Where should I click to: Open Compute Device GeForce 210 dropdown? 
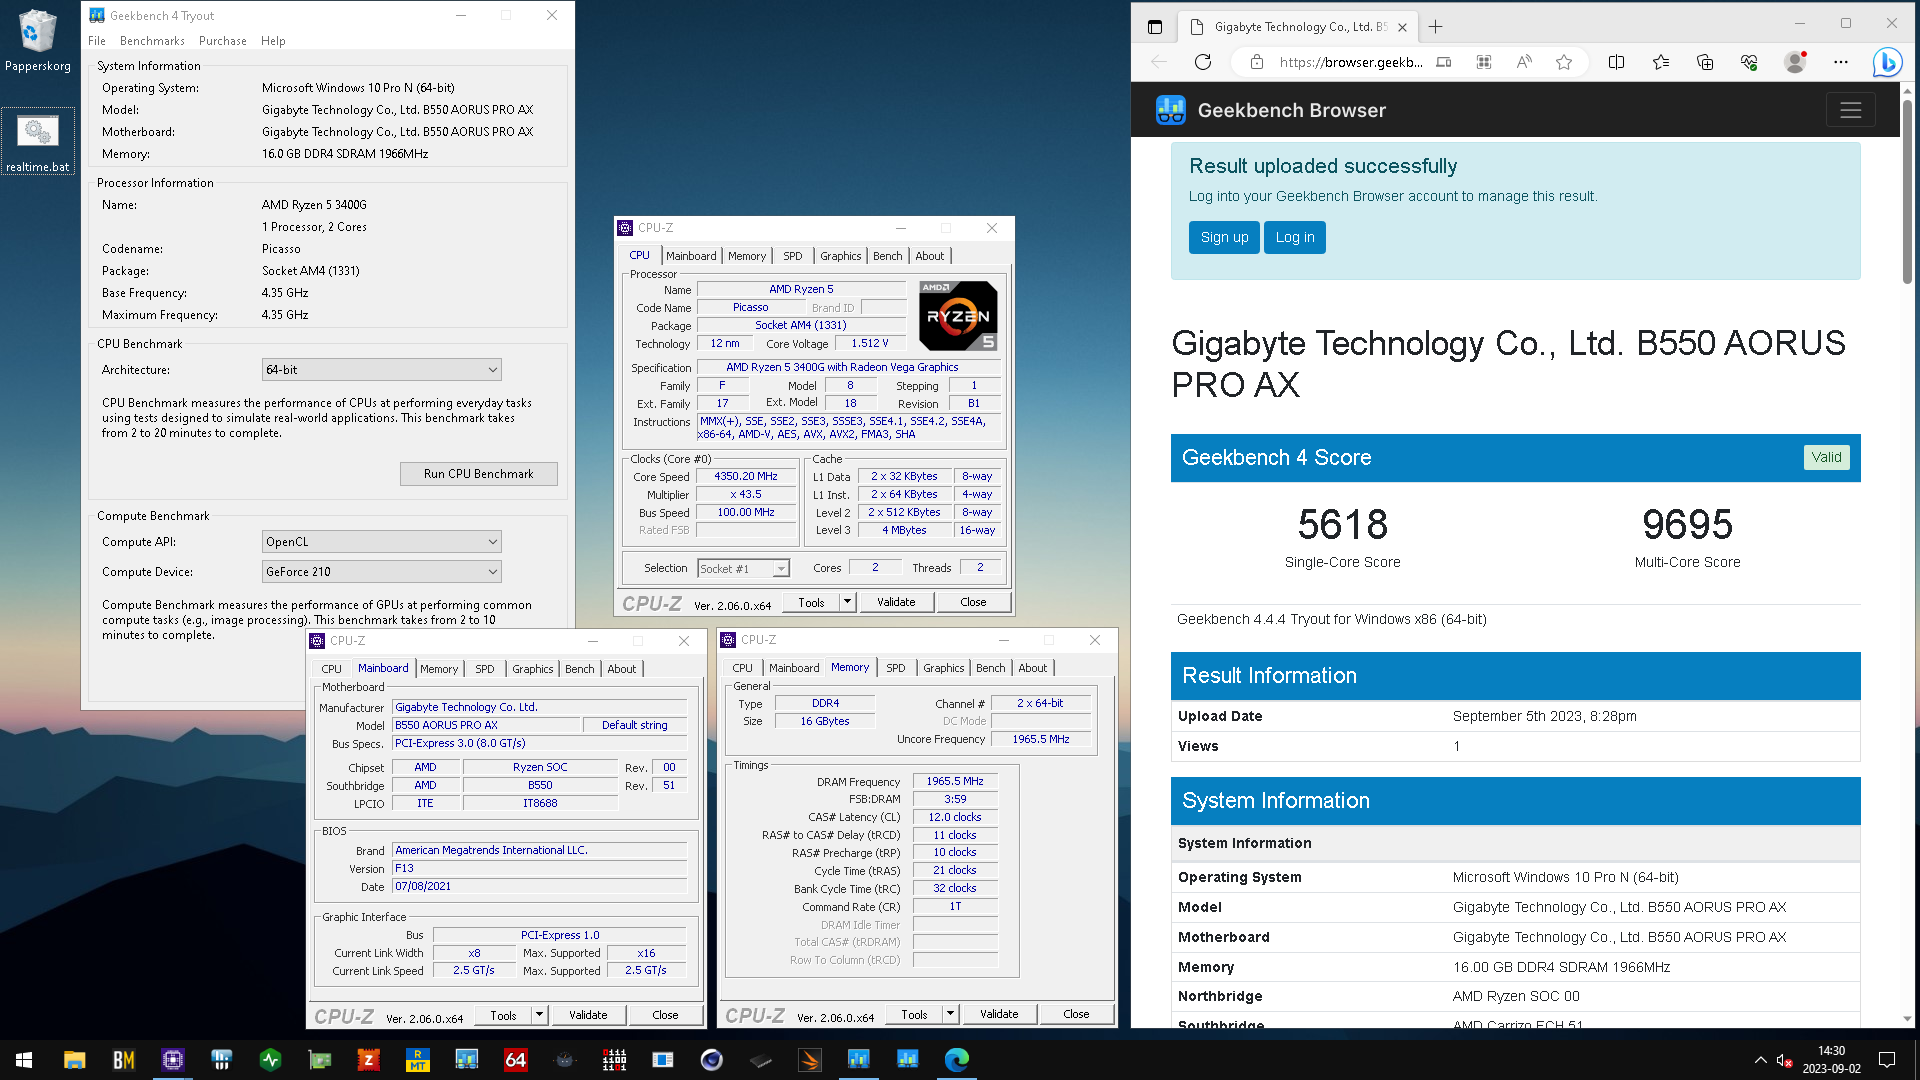(x=381, y=571)
